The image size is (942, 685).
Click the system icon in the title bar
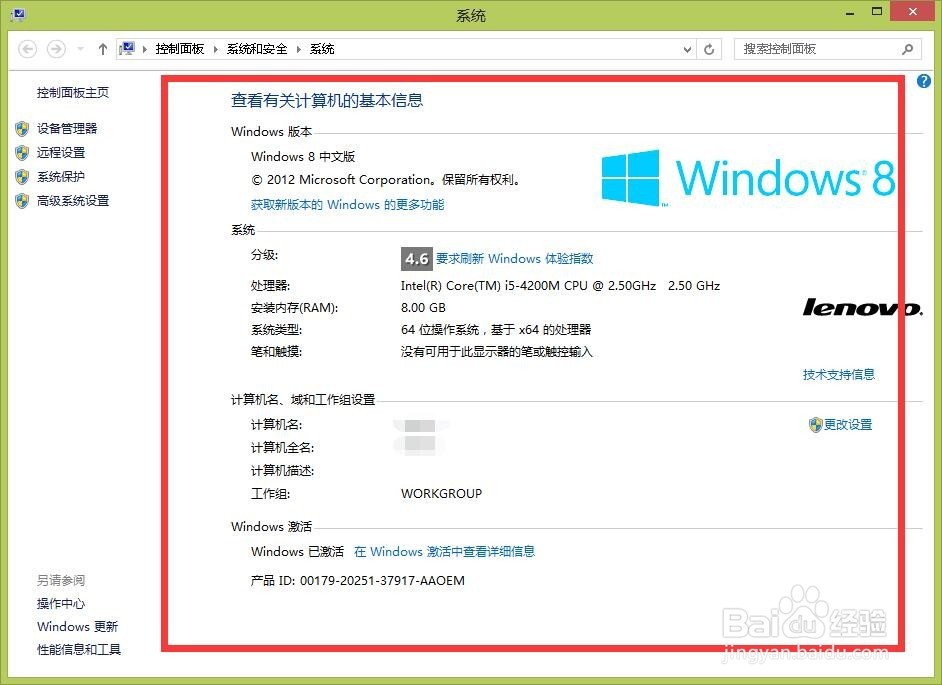[17, 14]
